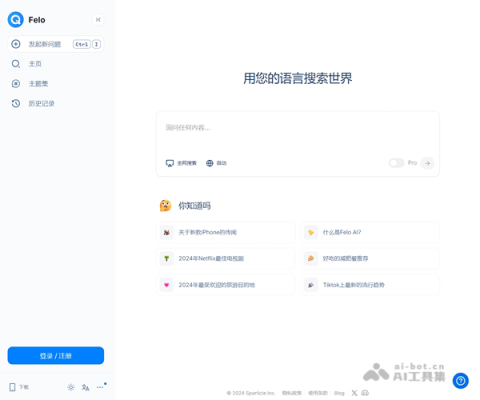Image resolution: width=480 pixels, height=400 pixels.
Task: Open the three-dots more menu
Action: pos(100,387)
